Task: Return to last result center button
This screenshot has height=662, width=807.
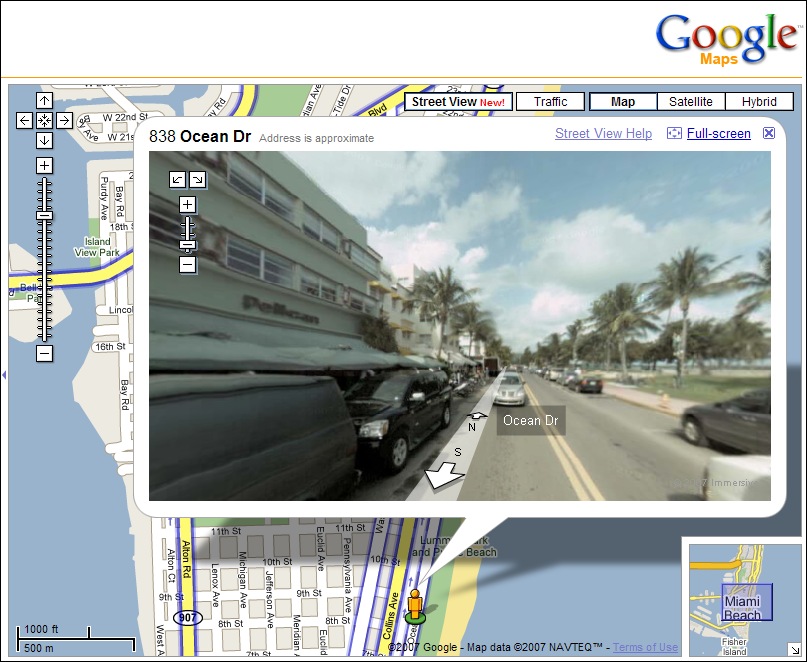Action: point(44,120)
